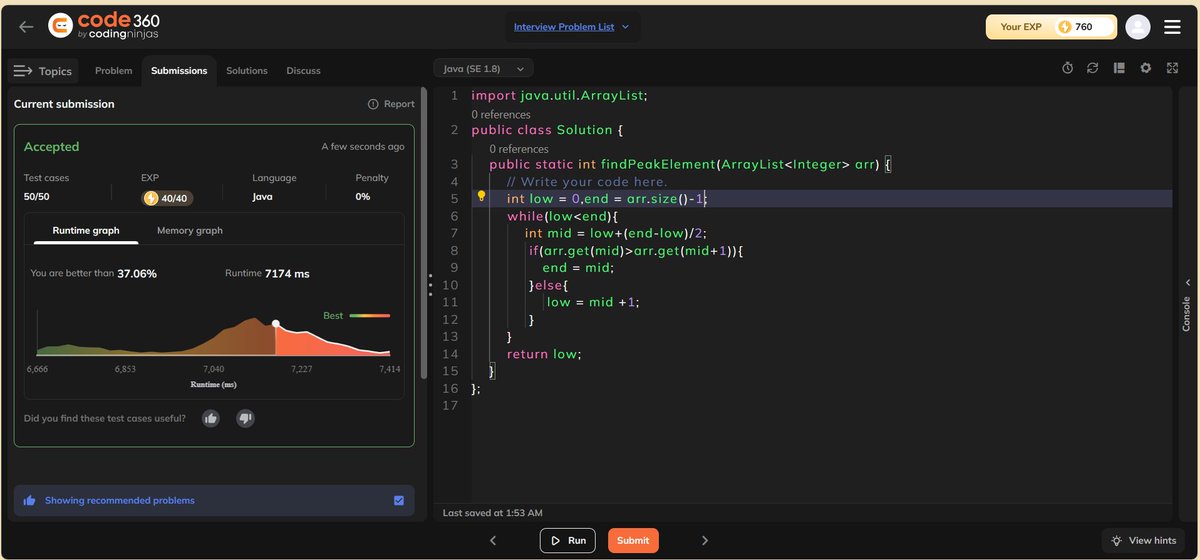Toggle the recommended problems checkbox

(399, 500)
